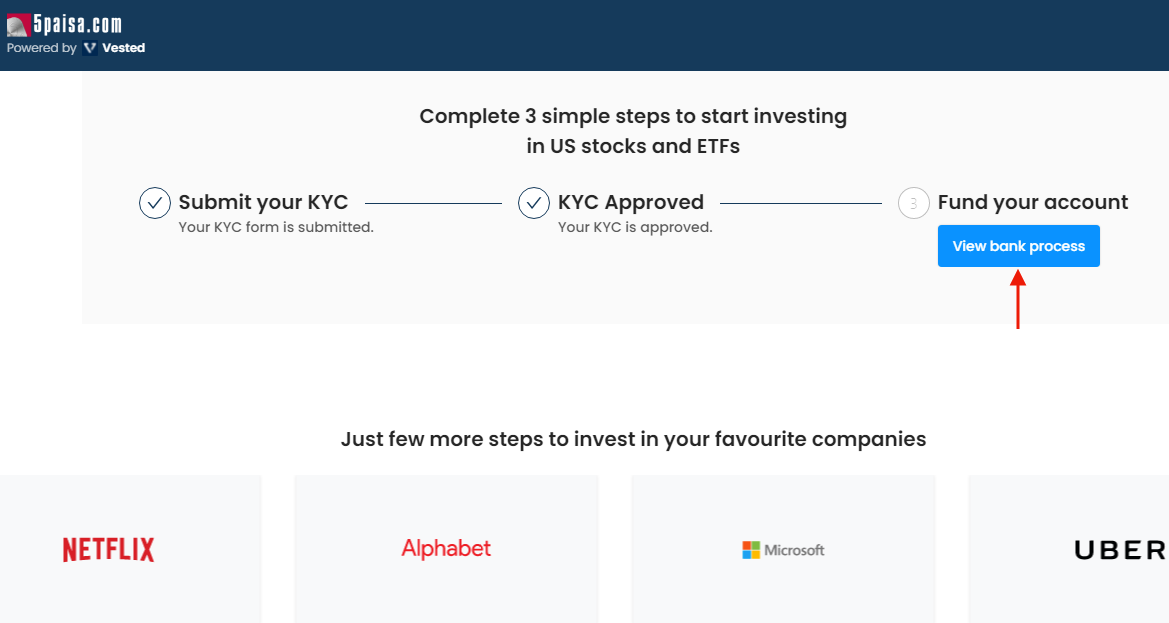
Task: Click the Netflix logo
Action: [107, 549]
